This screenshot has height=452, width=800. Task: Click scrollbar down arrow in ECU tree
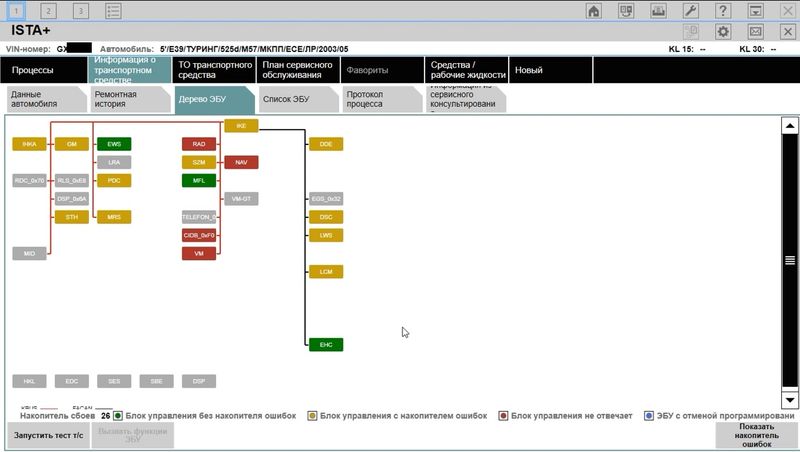[789, 399]
